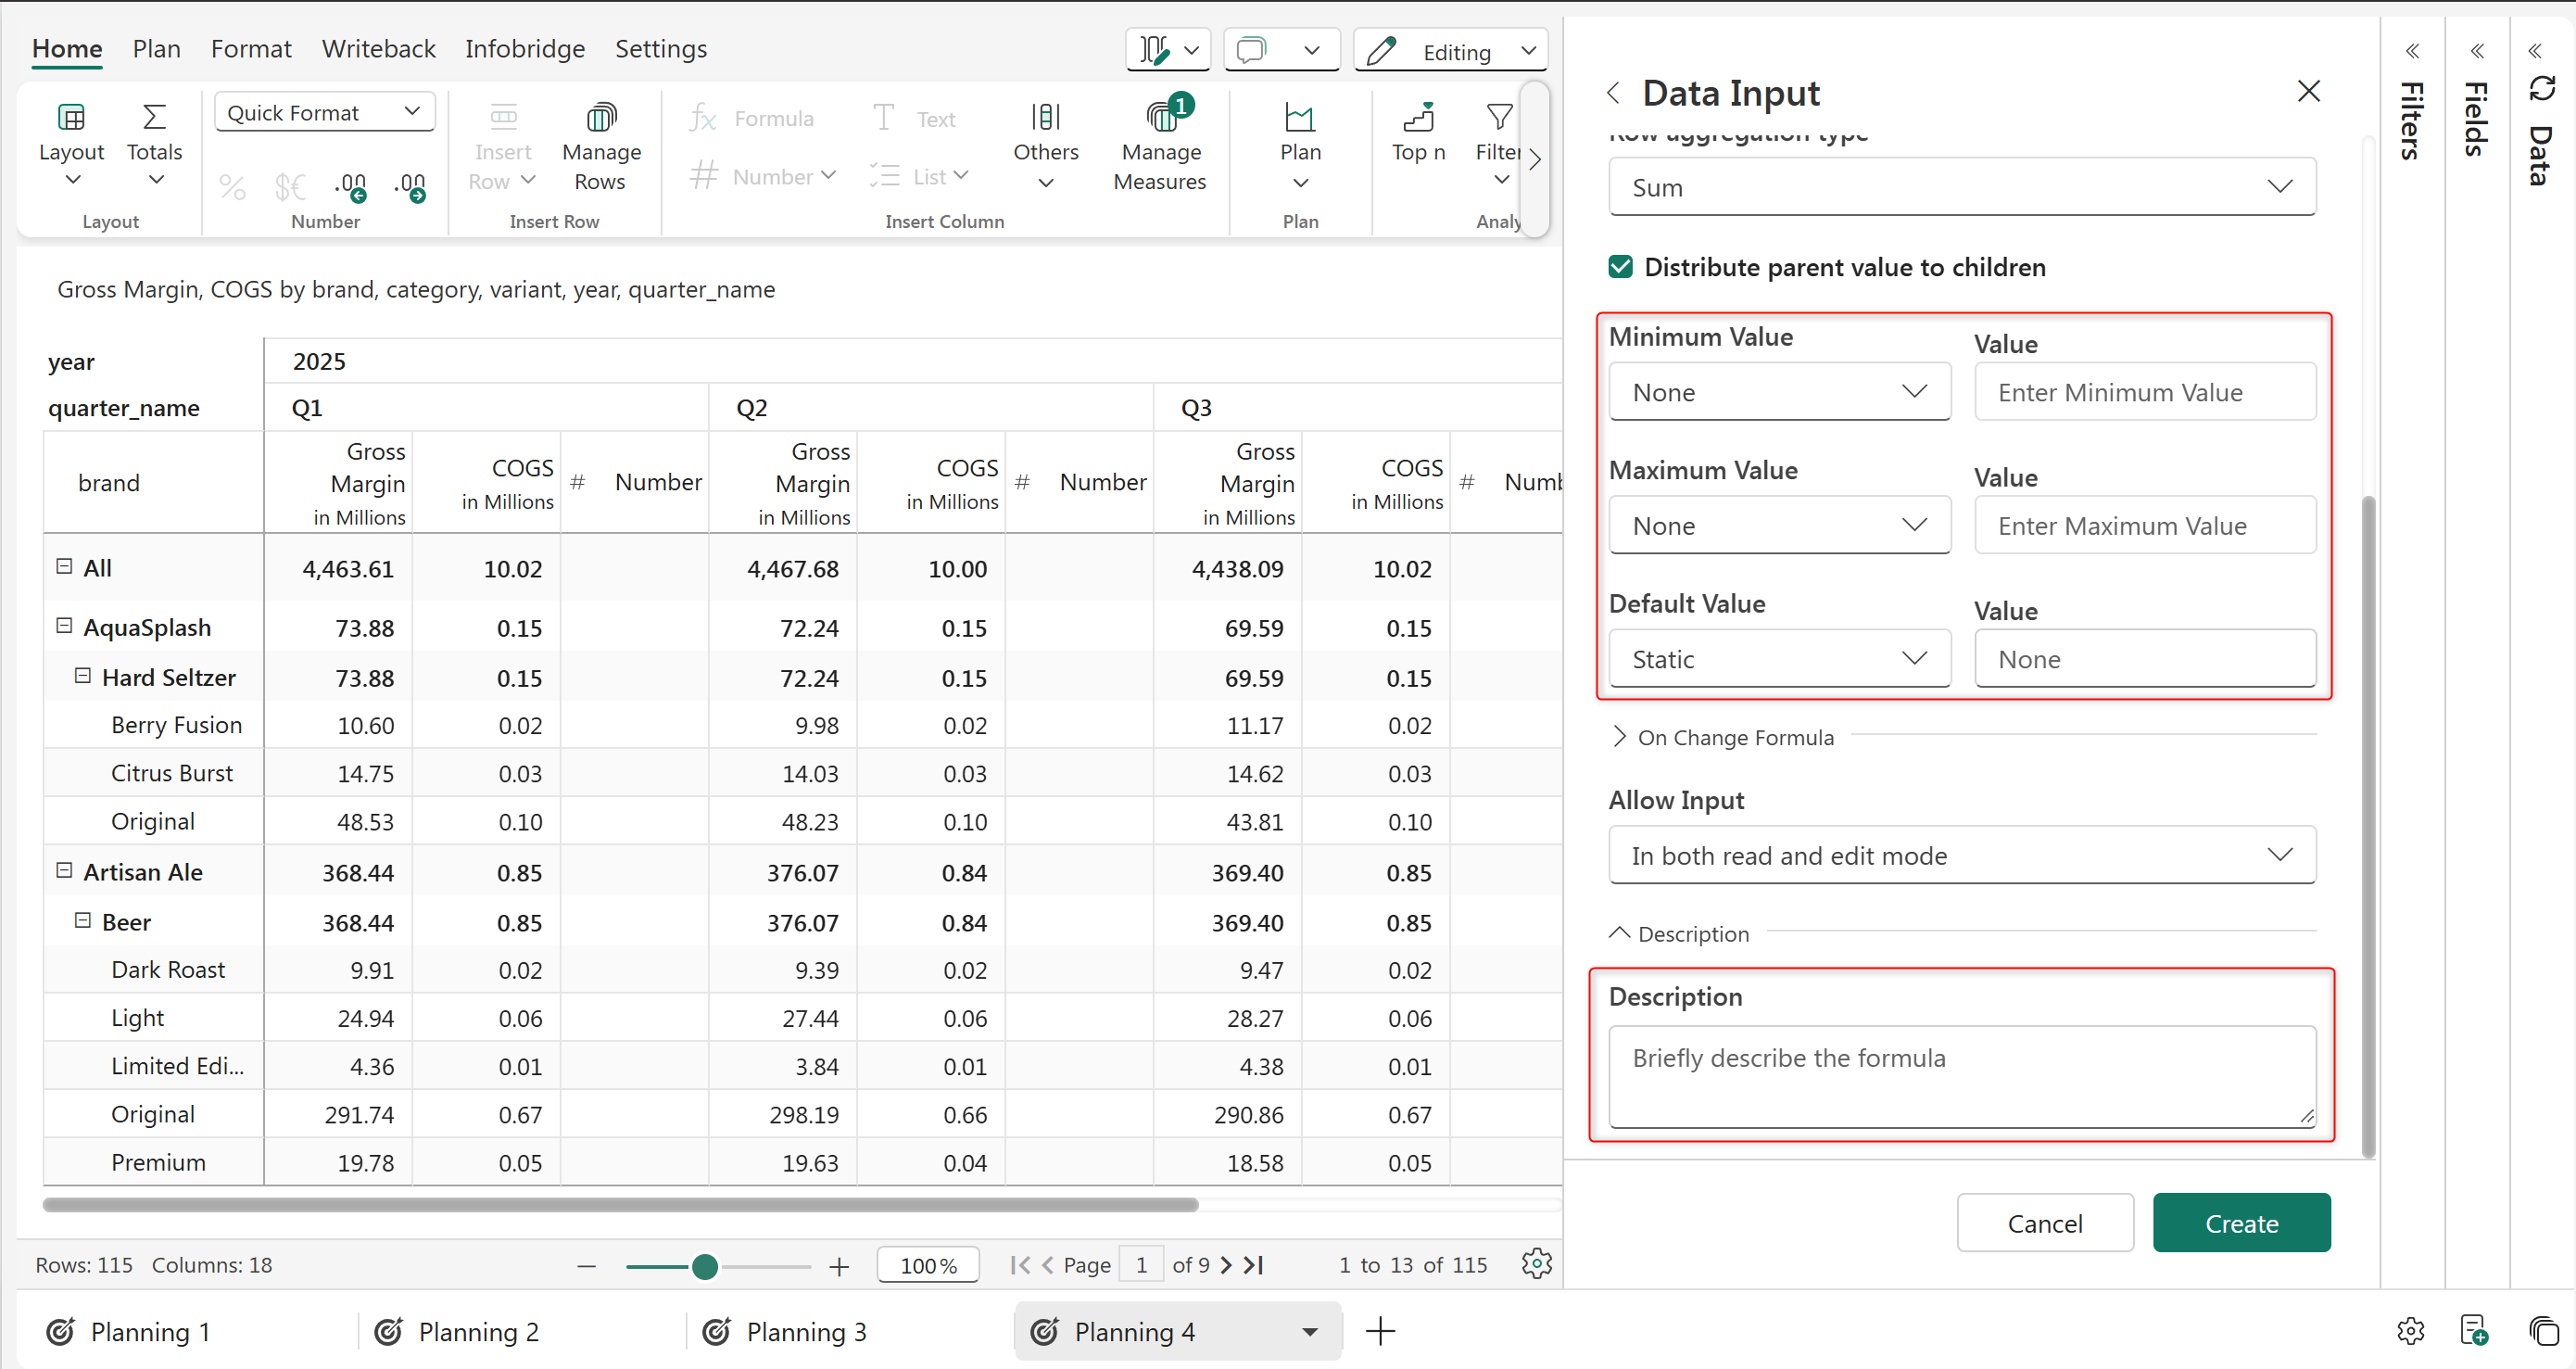Screen dimensions: 2576x1369
Task: Collapse the Artisan Ale brand row
Action: point(64,871)
